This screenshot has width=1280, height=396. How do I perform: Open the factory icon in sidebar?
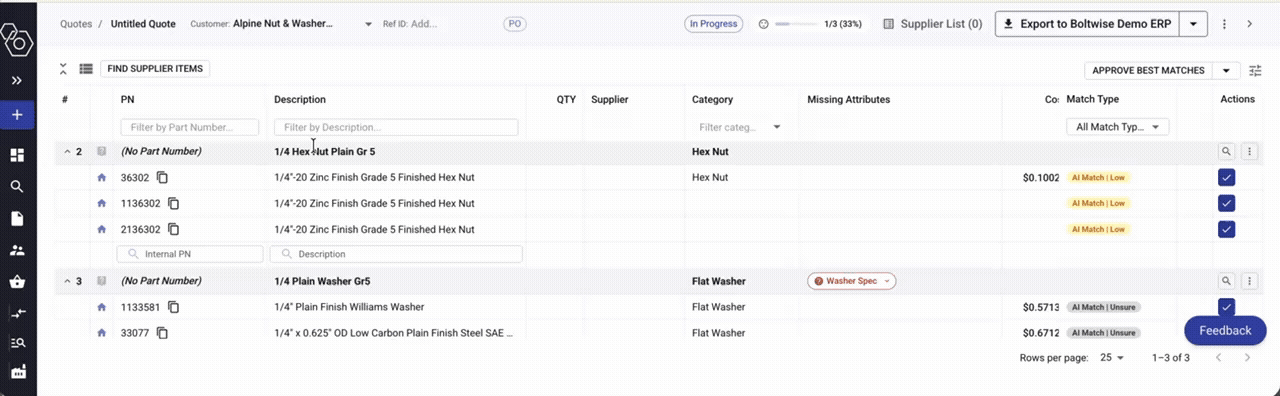(x=17, y=372)
